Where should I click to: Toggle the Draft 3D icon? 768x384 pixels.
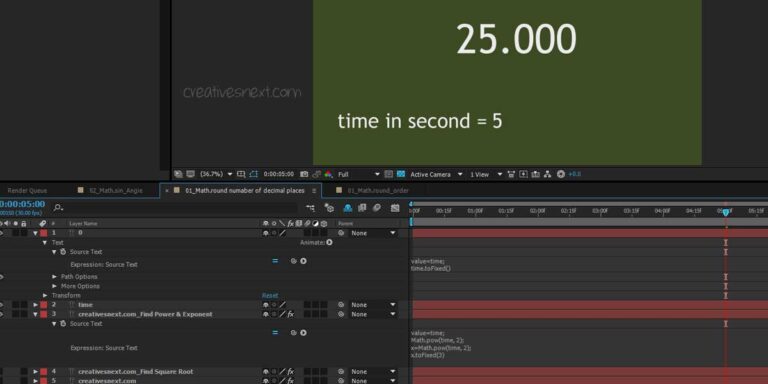[329, 208]
